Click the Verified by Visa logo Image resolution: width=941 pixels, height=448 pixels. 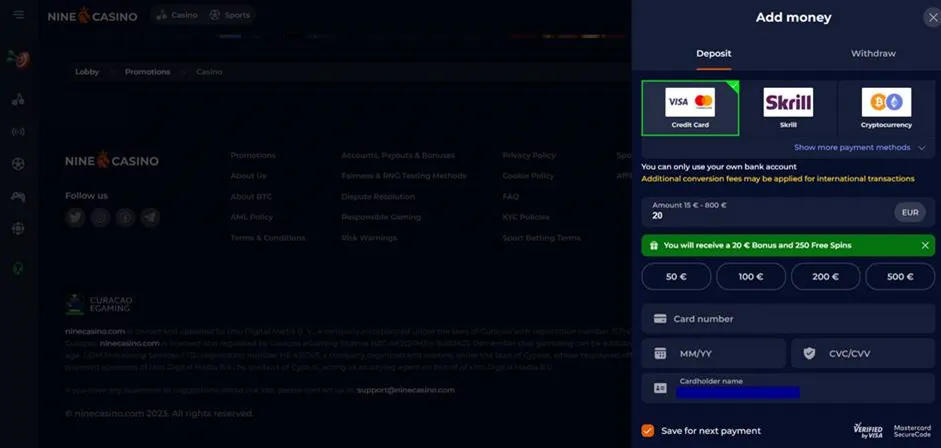click(x=868, y=431)
